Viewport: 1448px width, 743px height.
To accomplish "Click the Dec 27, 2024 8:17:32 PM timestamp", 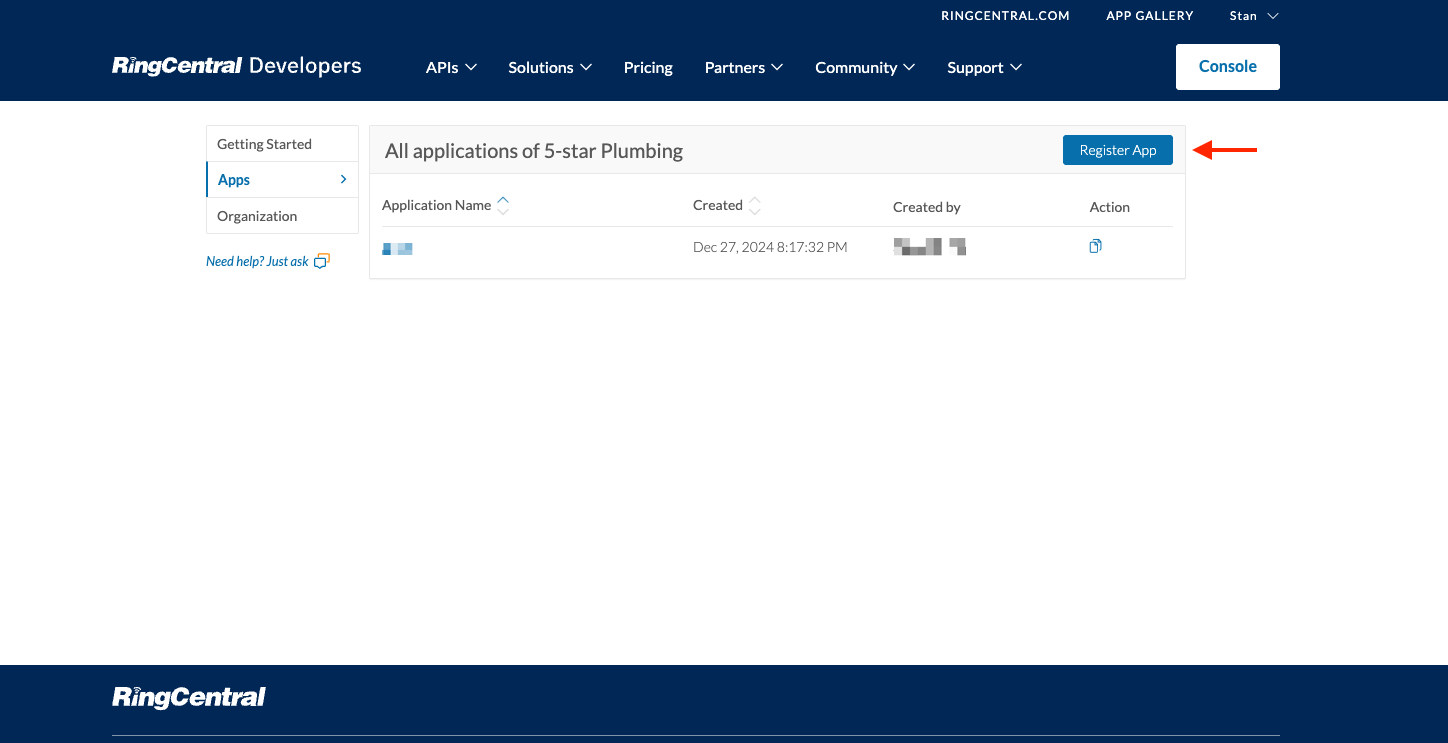I will (x=770, y=247).
